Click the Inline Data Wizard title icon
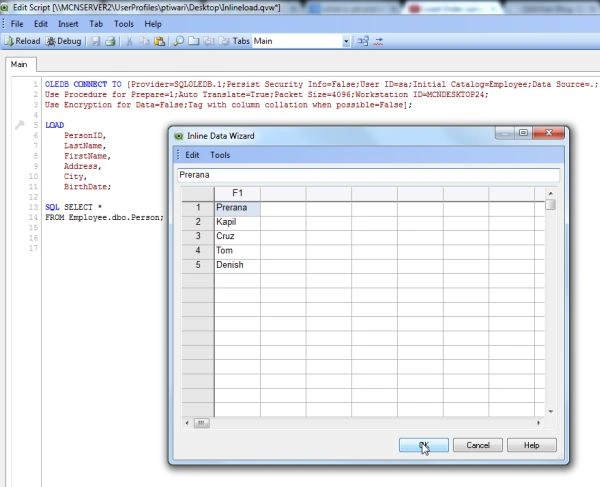 click(x=179, y=136)
